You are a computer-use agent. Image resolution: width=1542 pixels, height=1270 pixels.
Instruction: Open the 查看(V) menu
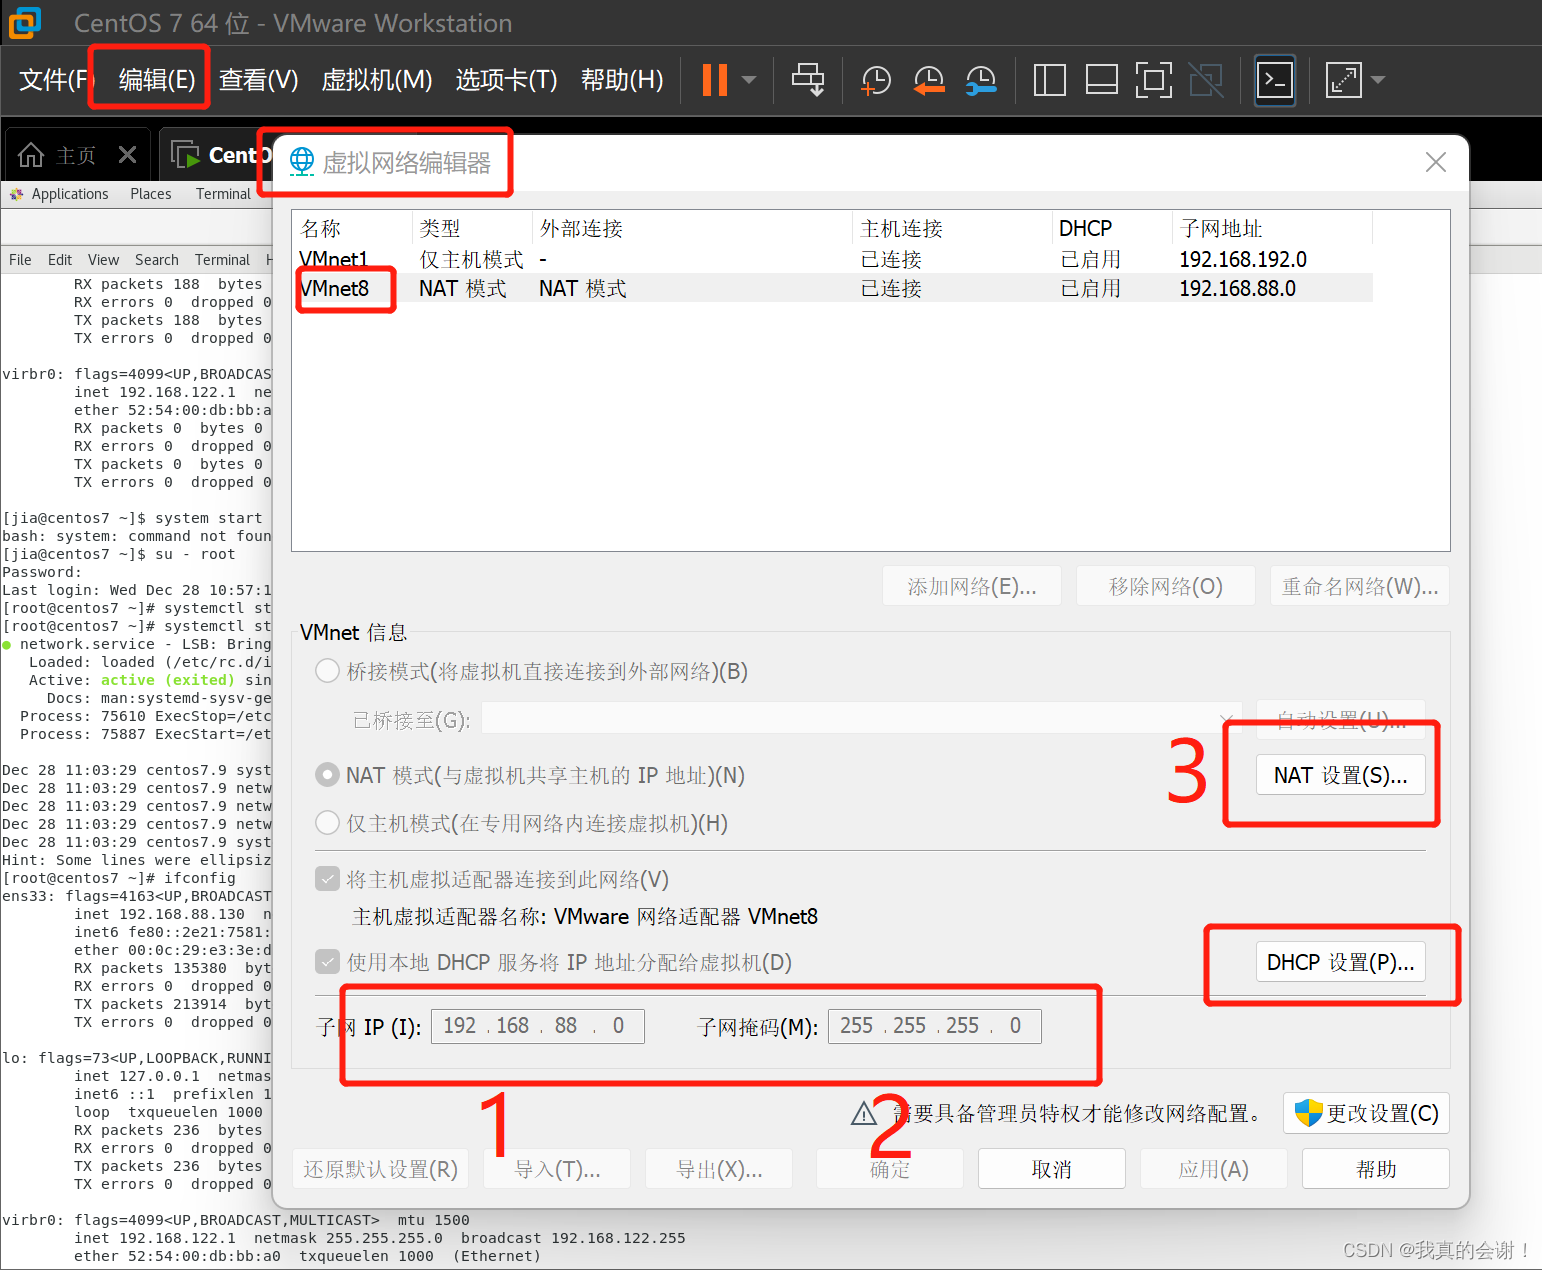pos(259,80)
